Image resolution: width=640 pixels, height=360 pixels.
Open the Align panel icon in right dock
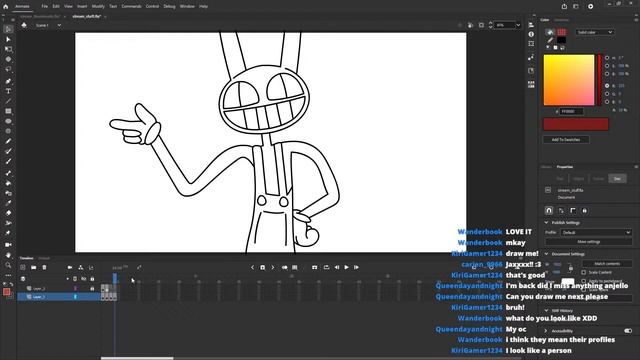(531, 25)
